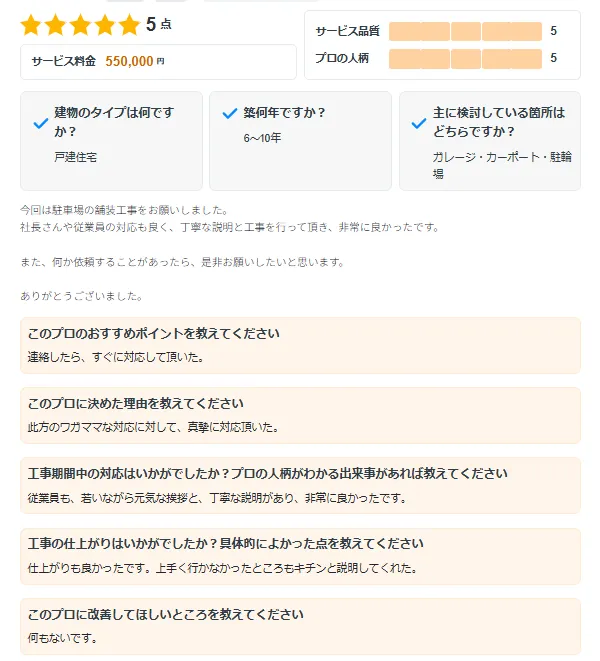Click the このプロに決めた理由を教えてください section
This screenshot has height=661, width=600.
coord(300,415)
